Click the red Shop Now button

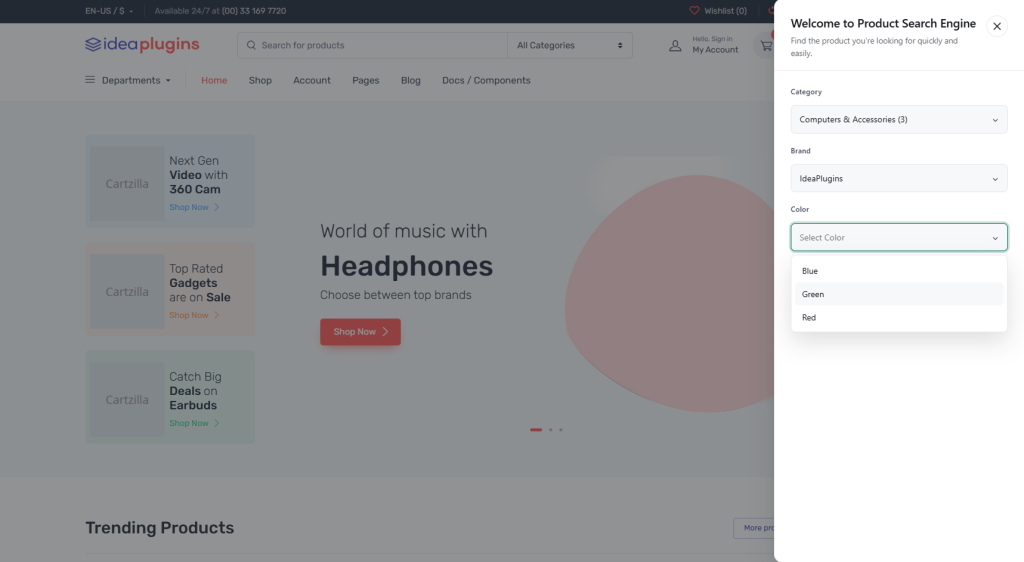(x=360, y=332)
